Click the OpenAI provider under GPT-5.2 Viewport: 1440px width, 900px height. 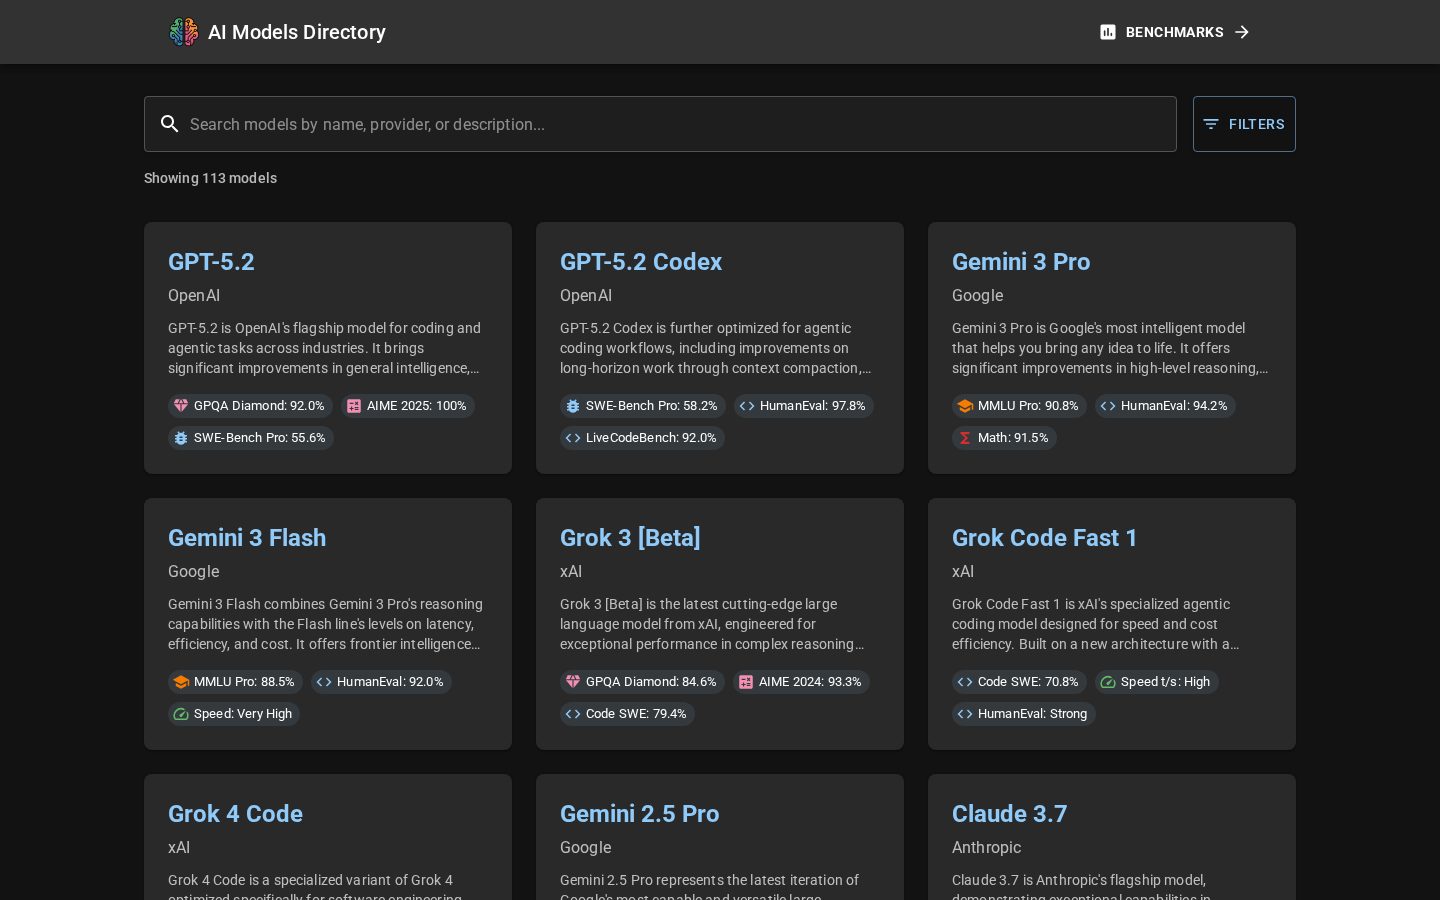194,296
